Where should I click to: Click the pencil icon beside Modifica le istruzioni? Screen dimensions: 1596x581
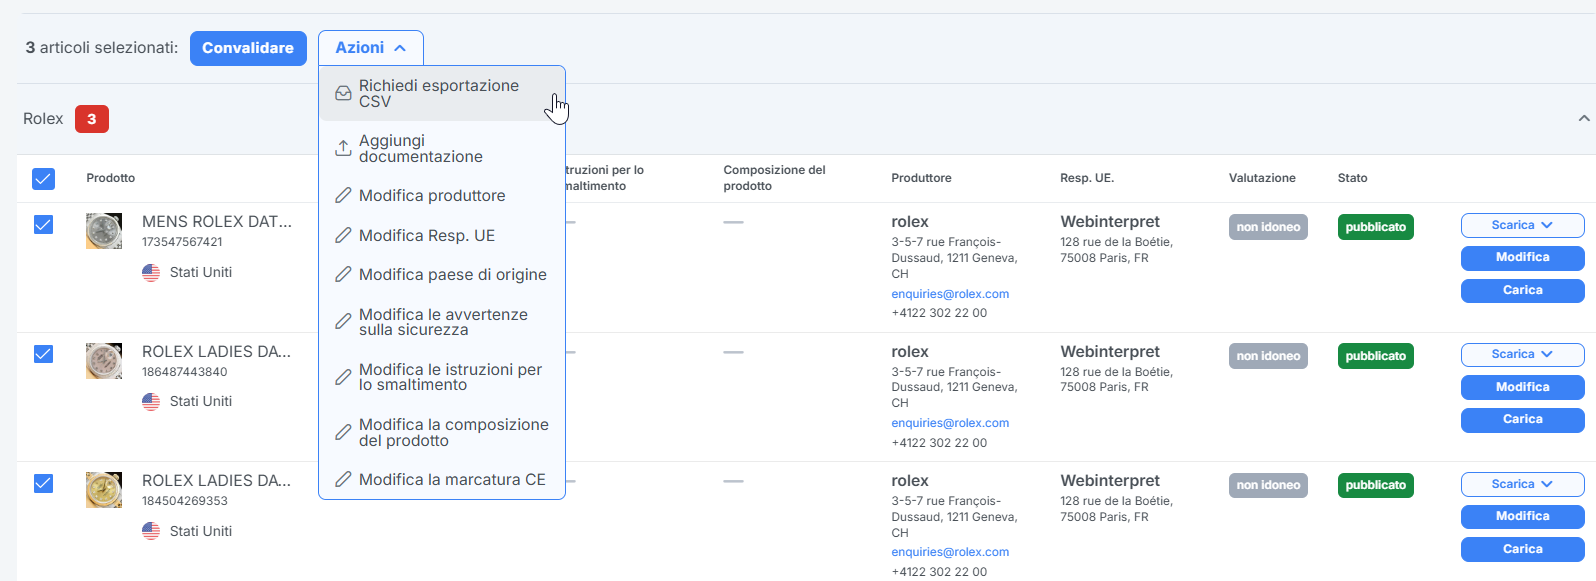(x=343, y=377)
